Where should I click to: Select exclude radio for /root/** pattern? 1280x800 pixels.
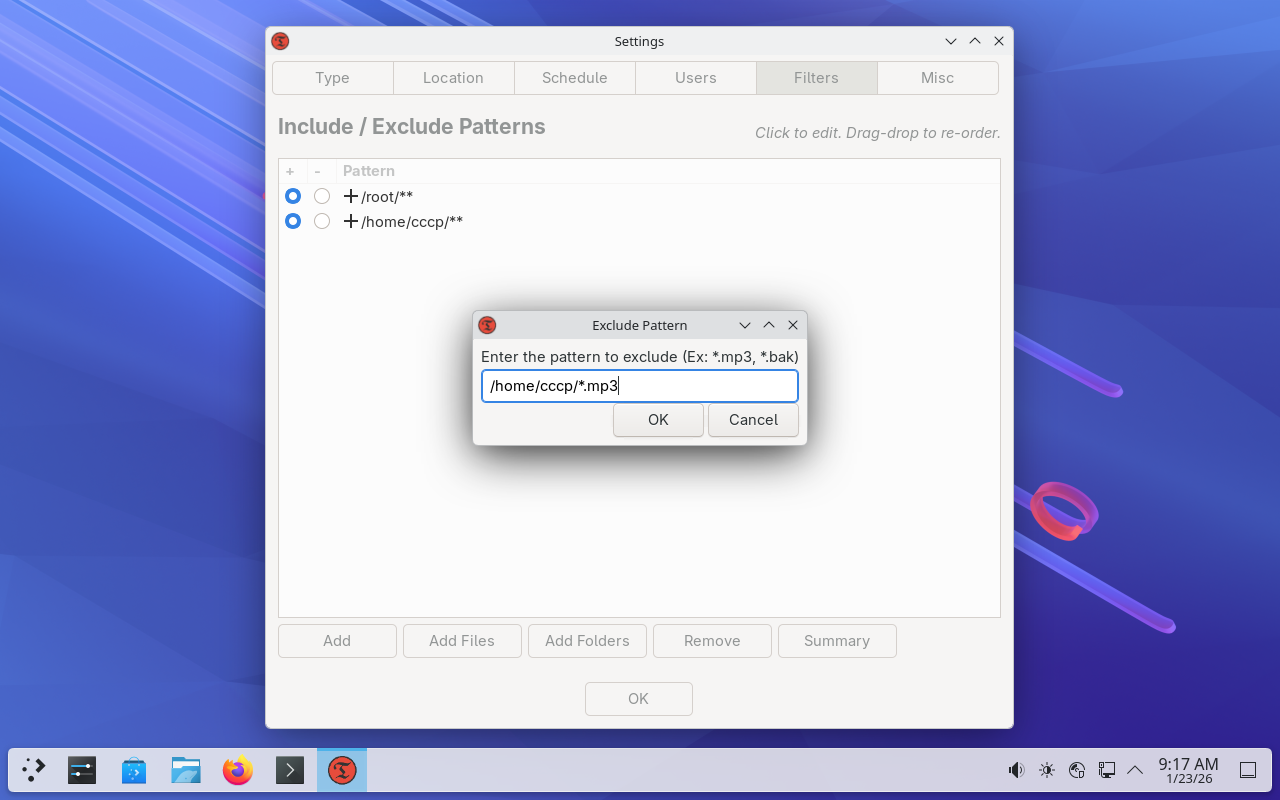point(322,196)
